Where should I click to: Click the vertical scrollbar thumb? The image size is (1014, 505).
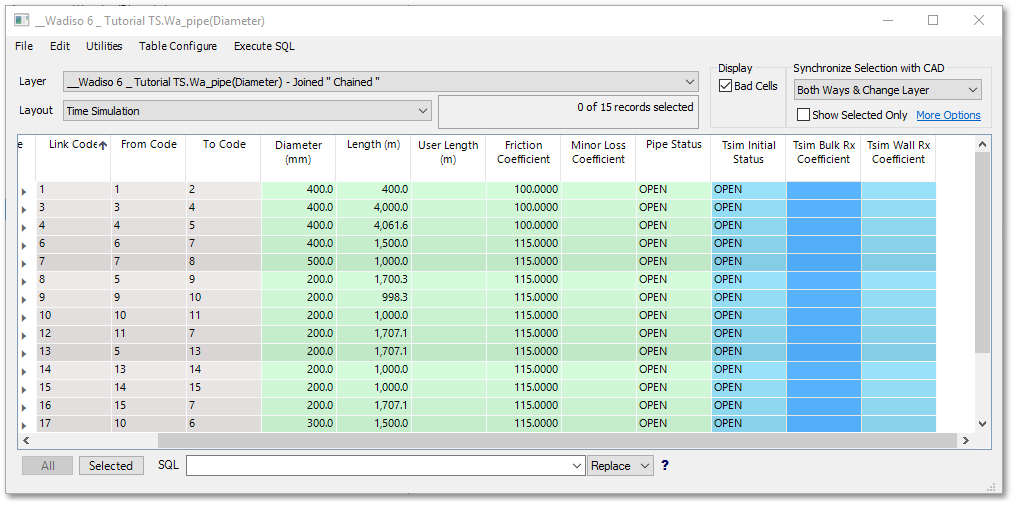click(982, 252)
